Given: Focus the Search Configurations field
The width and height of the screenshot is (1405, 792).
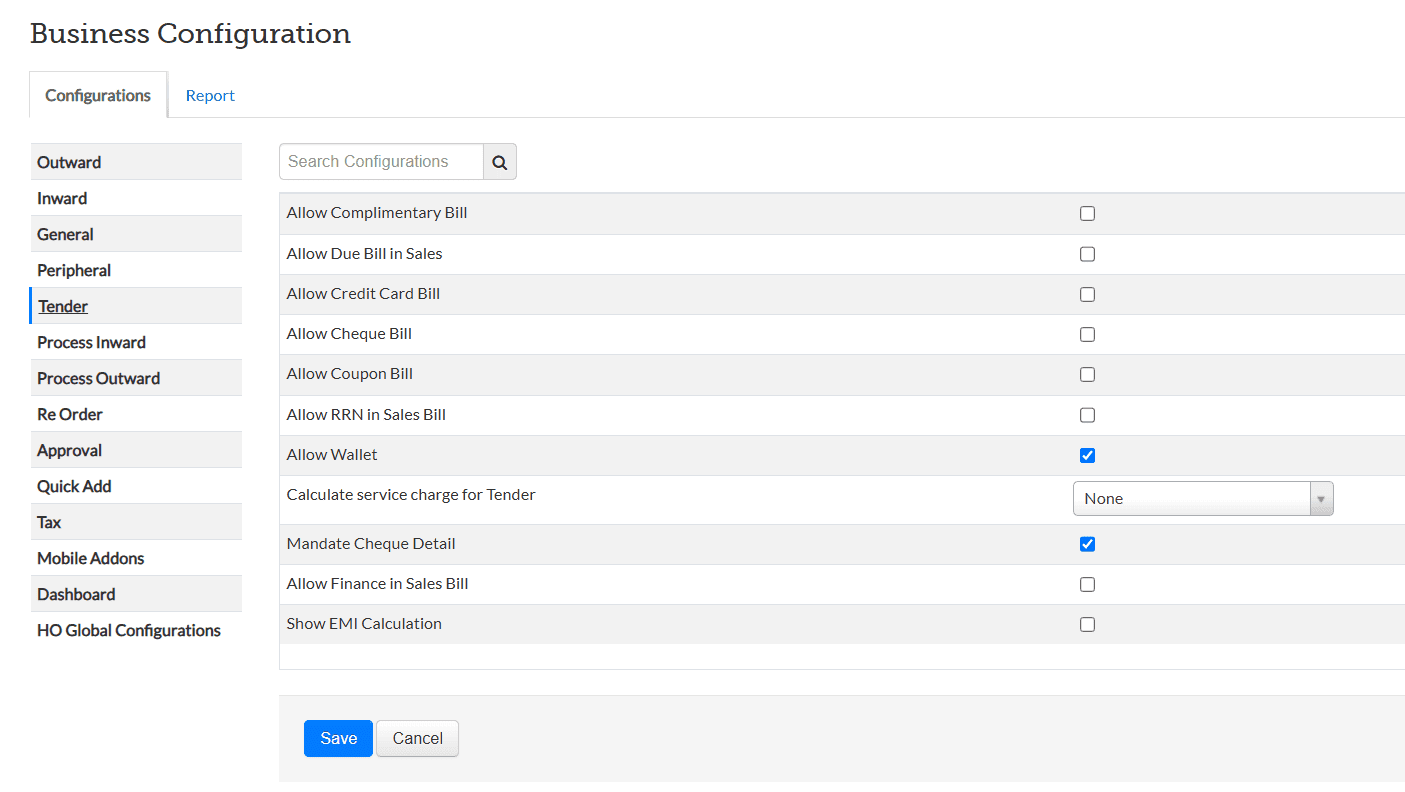Looking at the screenshot, I should coord(381,162).
